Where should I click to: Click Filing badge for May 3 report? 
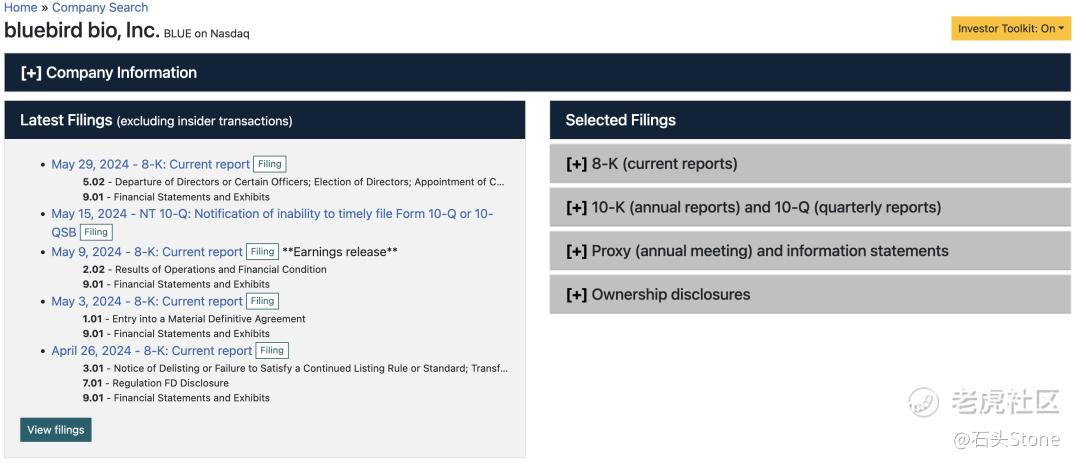pyautogui.click(x=263, y=301)
